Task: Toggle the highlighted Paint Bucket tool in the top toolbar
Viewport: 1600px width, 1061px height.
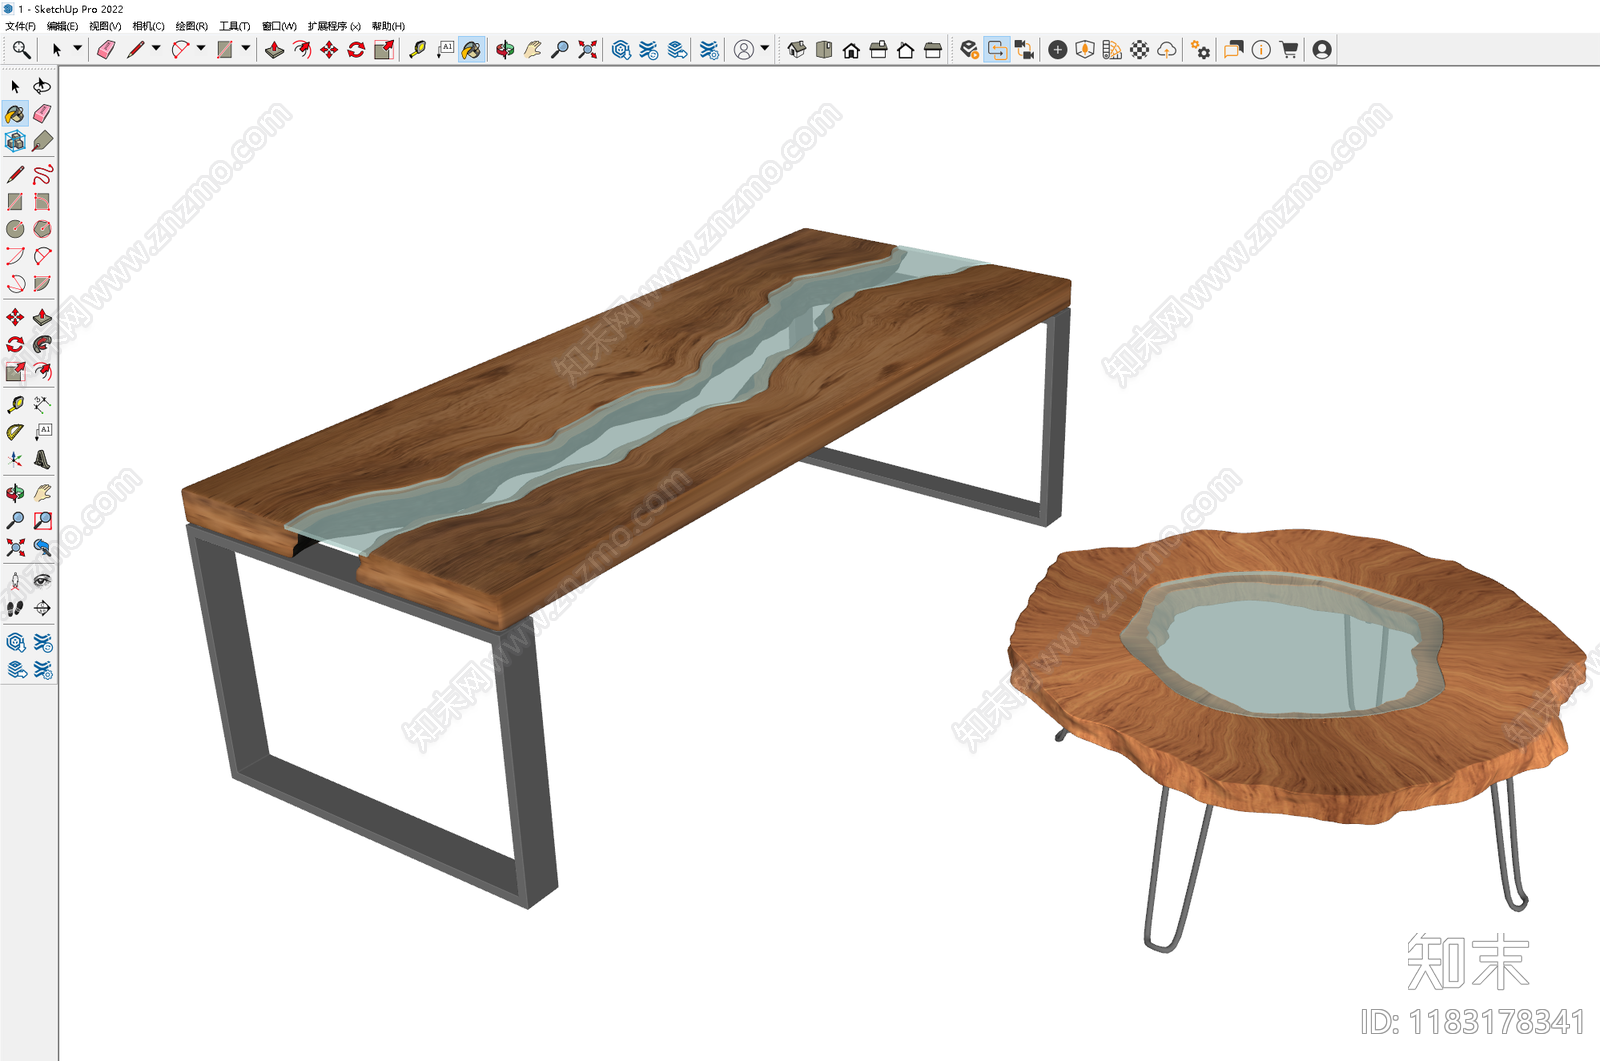Action: tap(472, 49)
